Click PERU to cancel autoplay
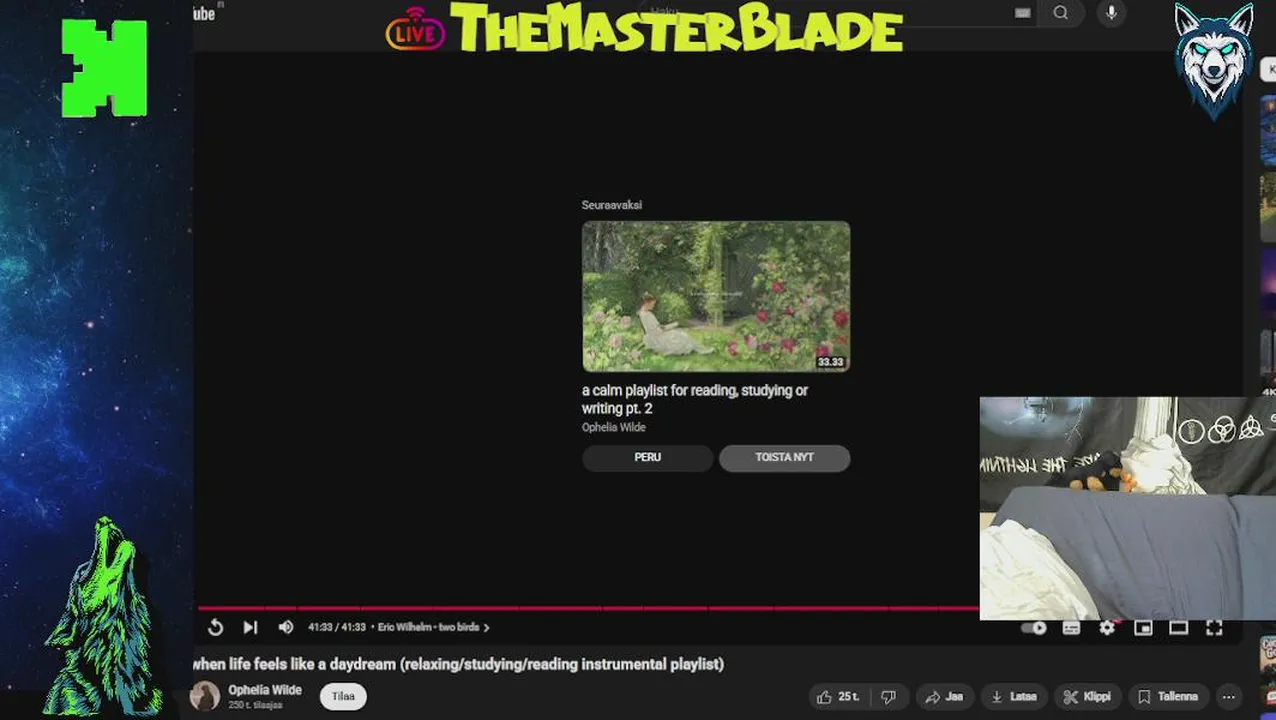 (647, 458)
